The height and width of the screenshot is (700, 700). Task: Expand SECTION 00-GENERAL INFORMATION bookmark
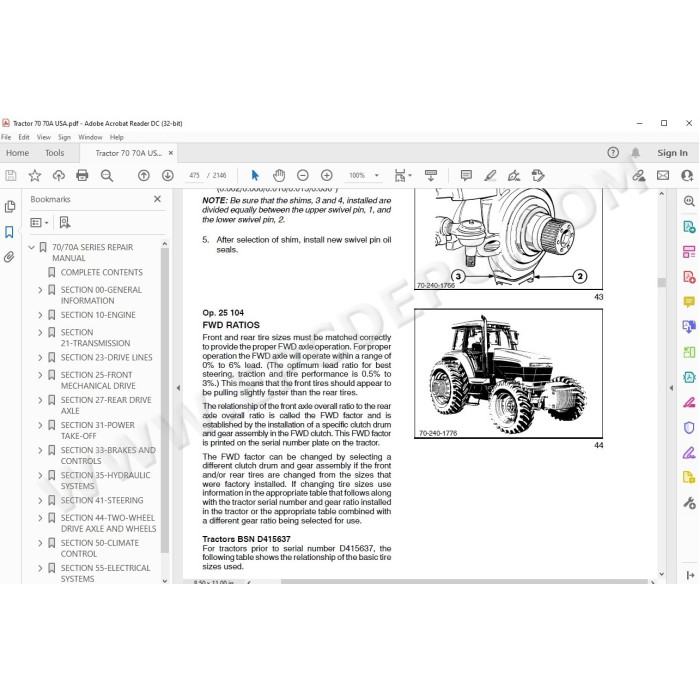[x=40, y=290]
